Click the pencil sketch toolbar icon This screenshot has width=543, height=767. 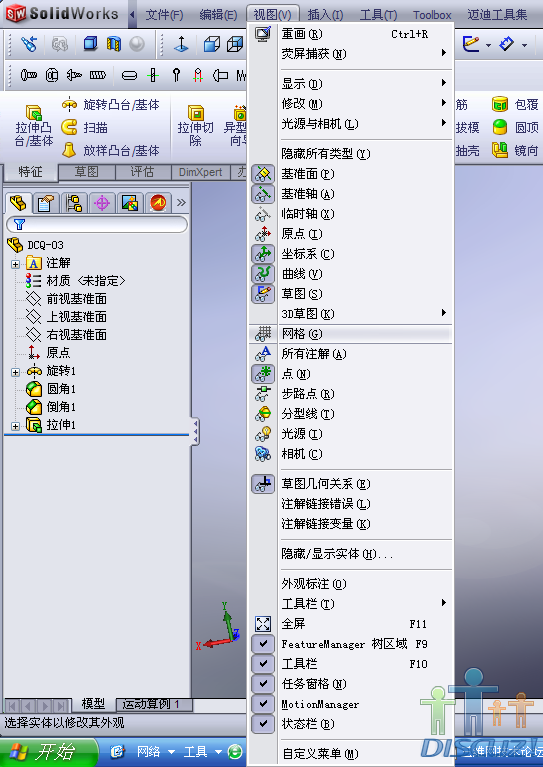(471, 45)
